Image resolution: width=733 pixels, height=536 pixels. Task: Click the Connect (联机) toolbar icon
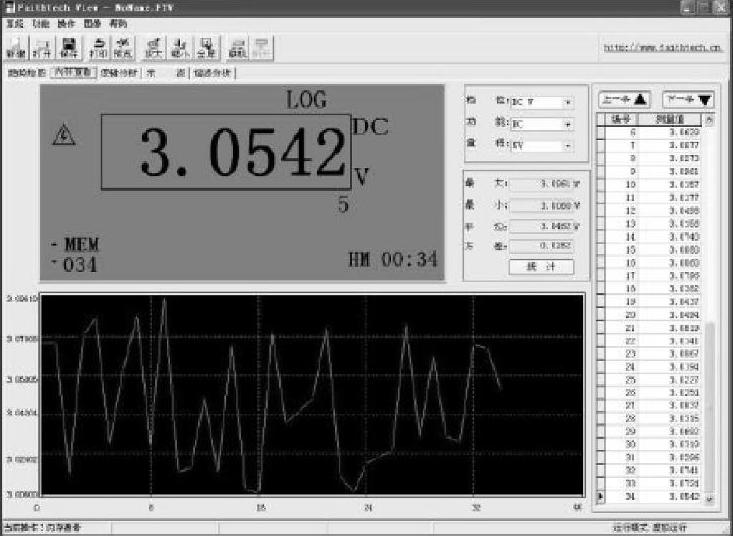237,46
